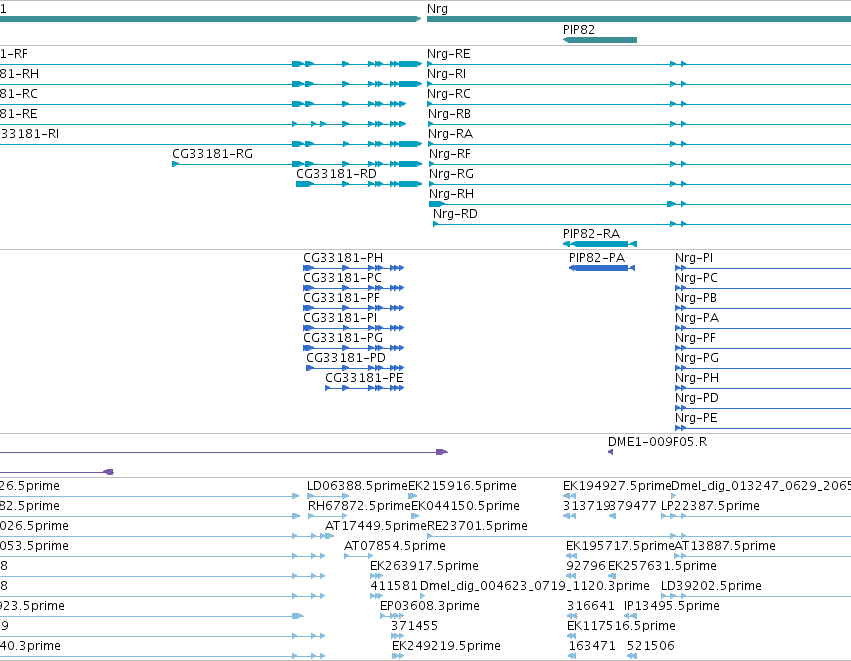The image size is (851, 661).
Task: Click the PIP82-PA protein label
Action: [x=596, y=258]
